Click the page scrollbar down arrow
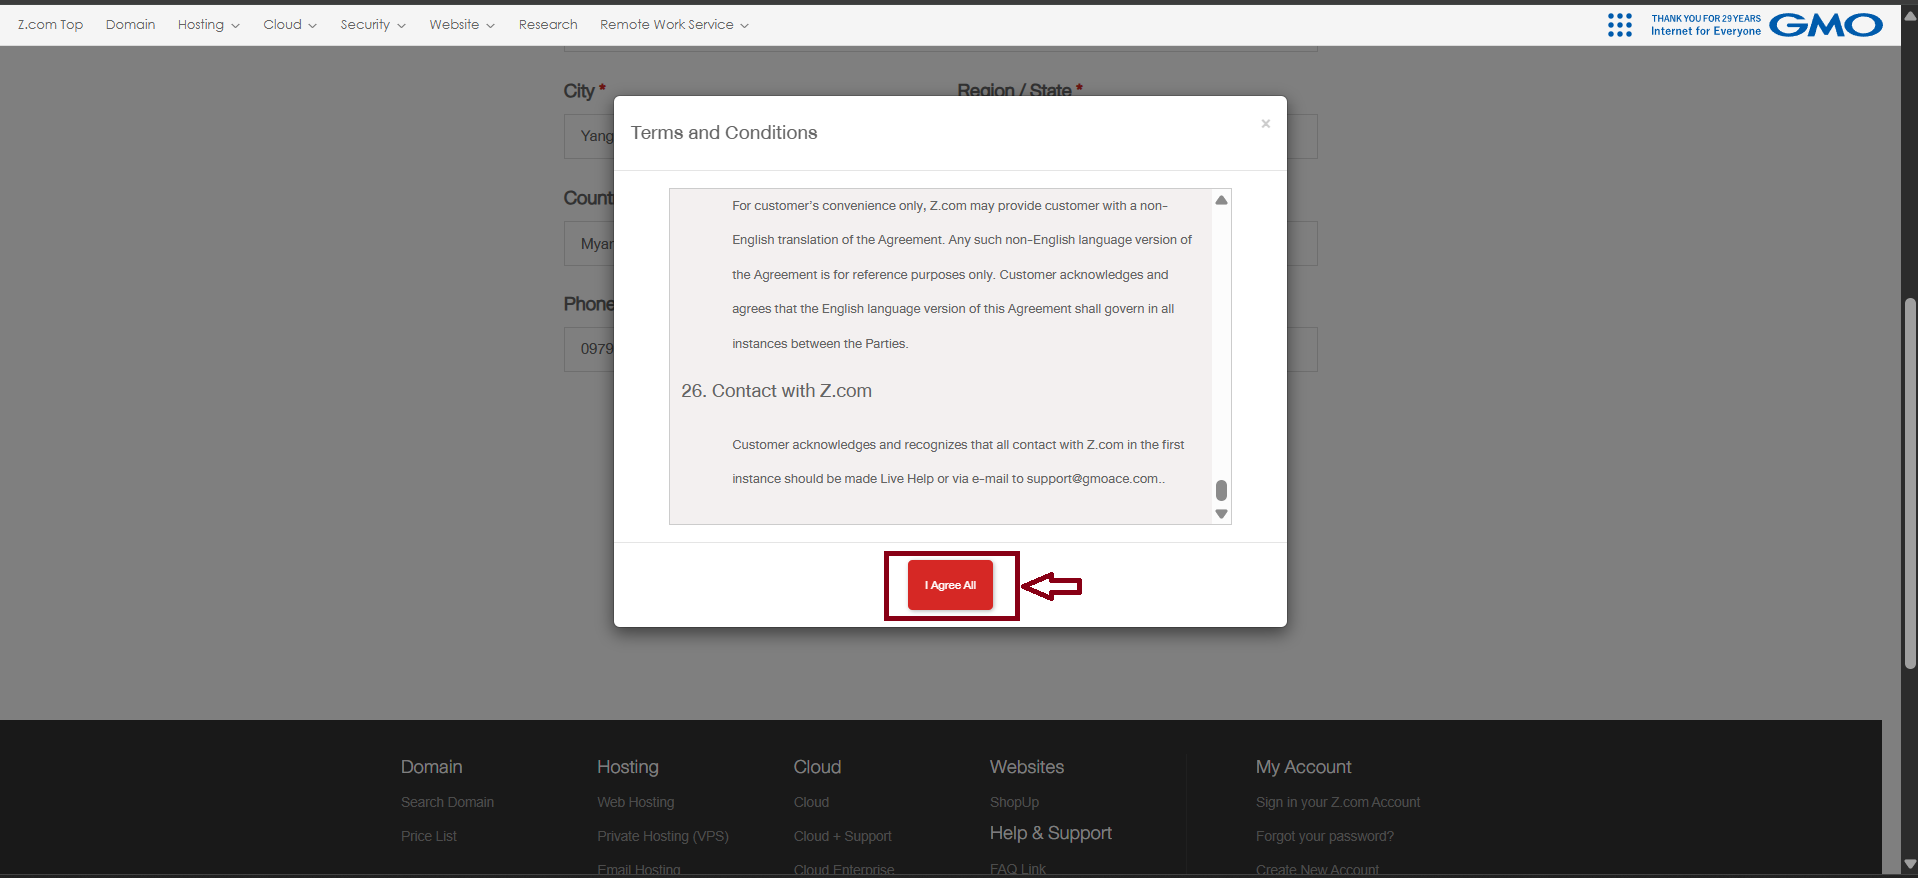This screenshot has width=1918, height=878. 1910,864
